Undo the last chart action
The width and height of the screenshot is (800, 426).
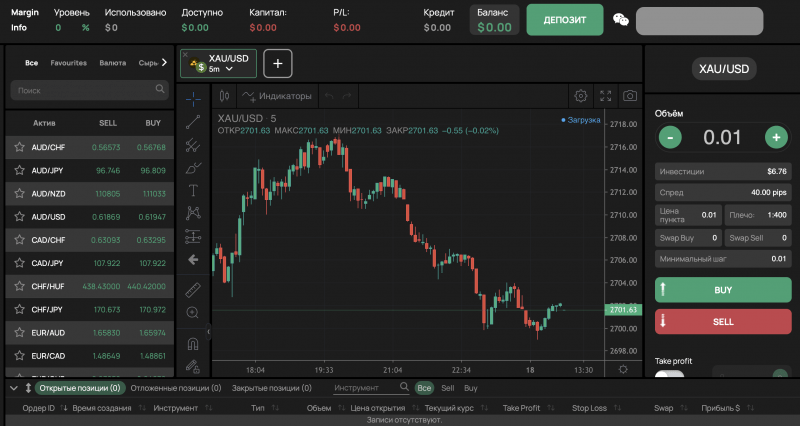[329, 96]
